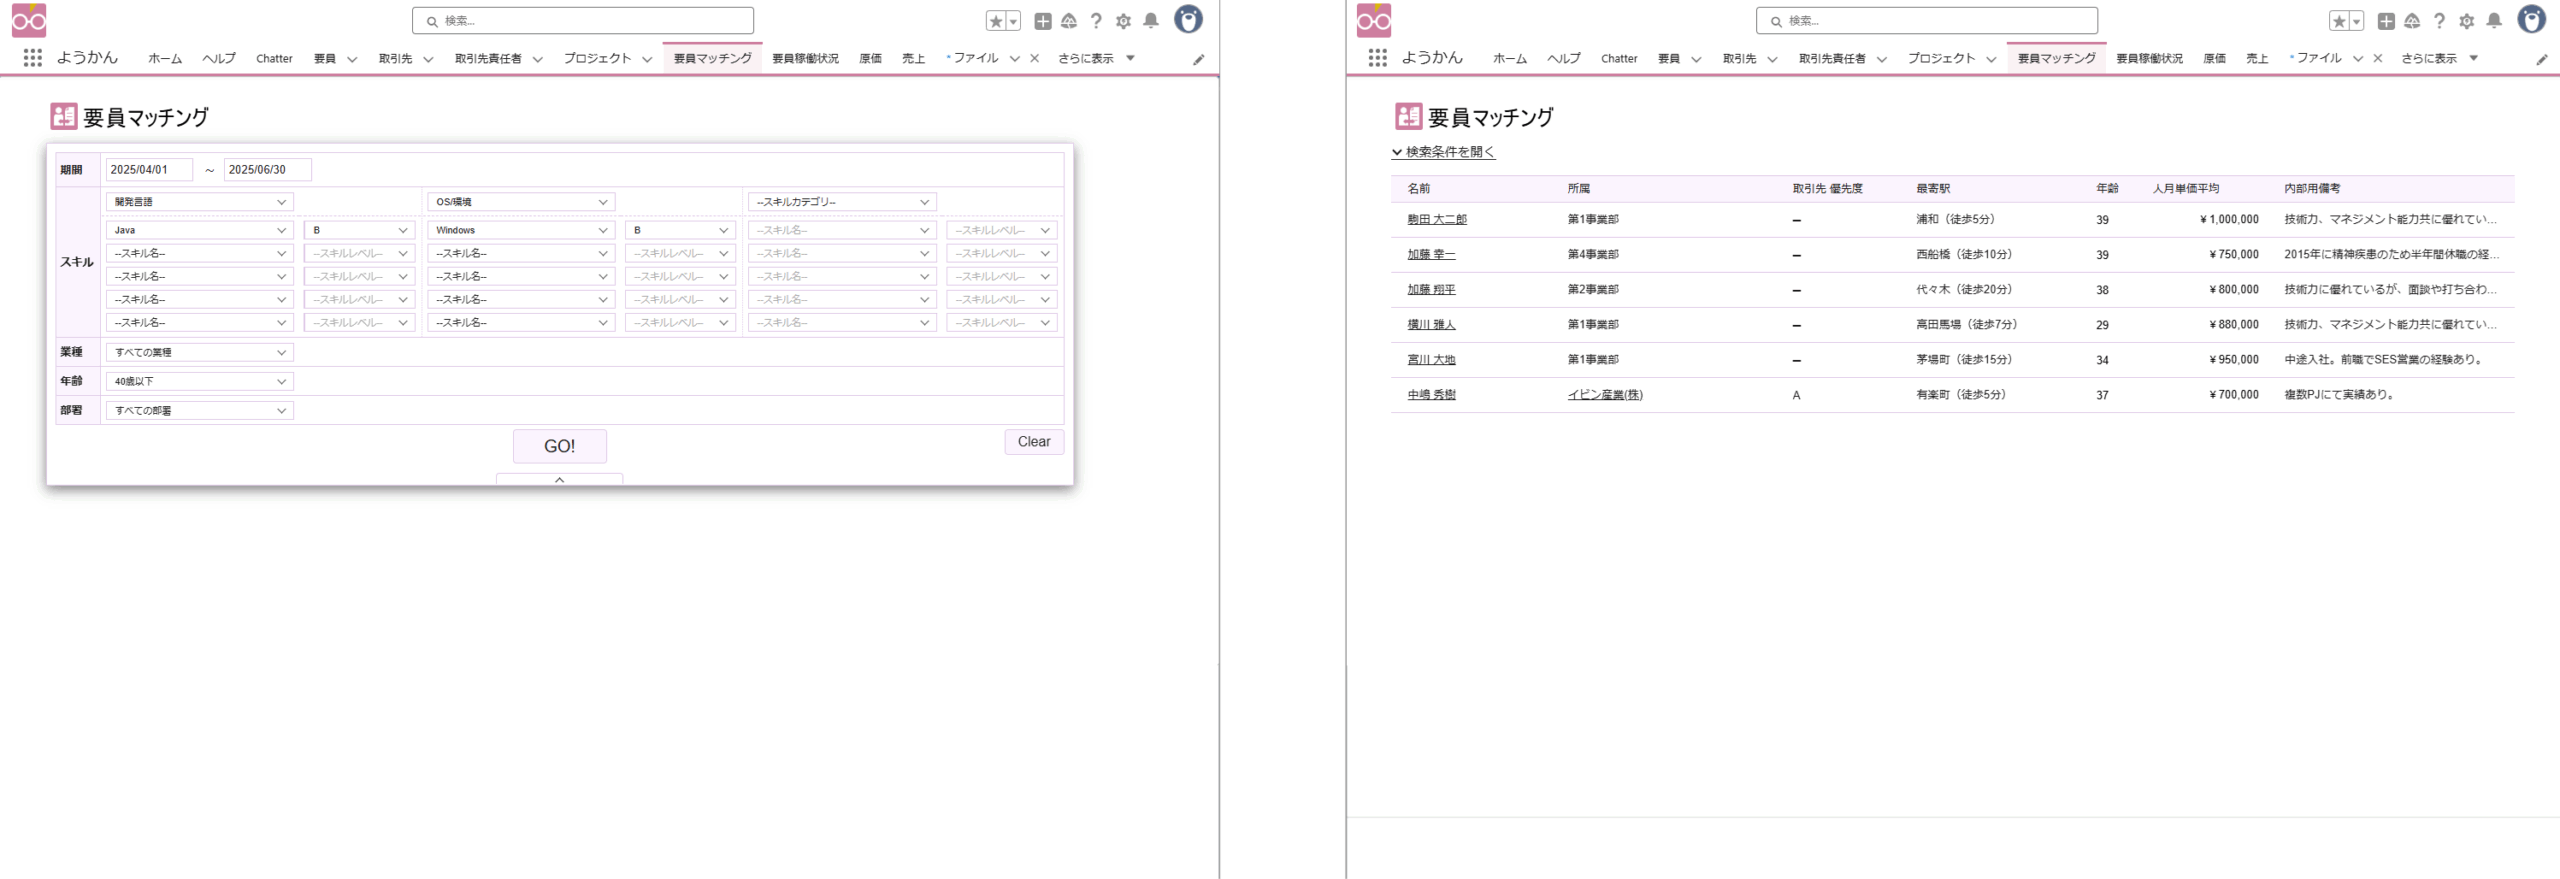2560x879 pixels.
Task: Click the Clear button
Action: click(x=1033, y=442)
